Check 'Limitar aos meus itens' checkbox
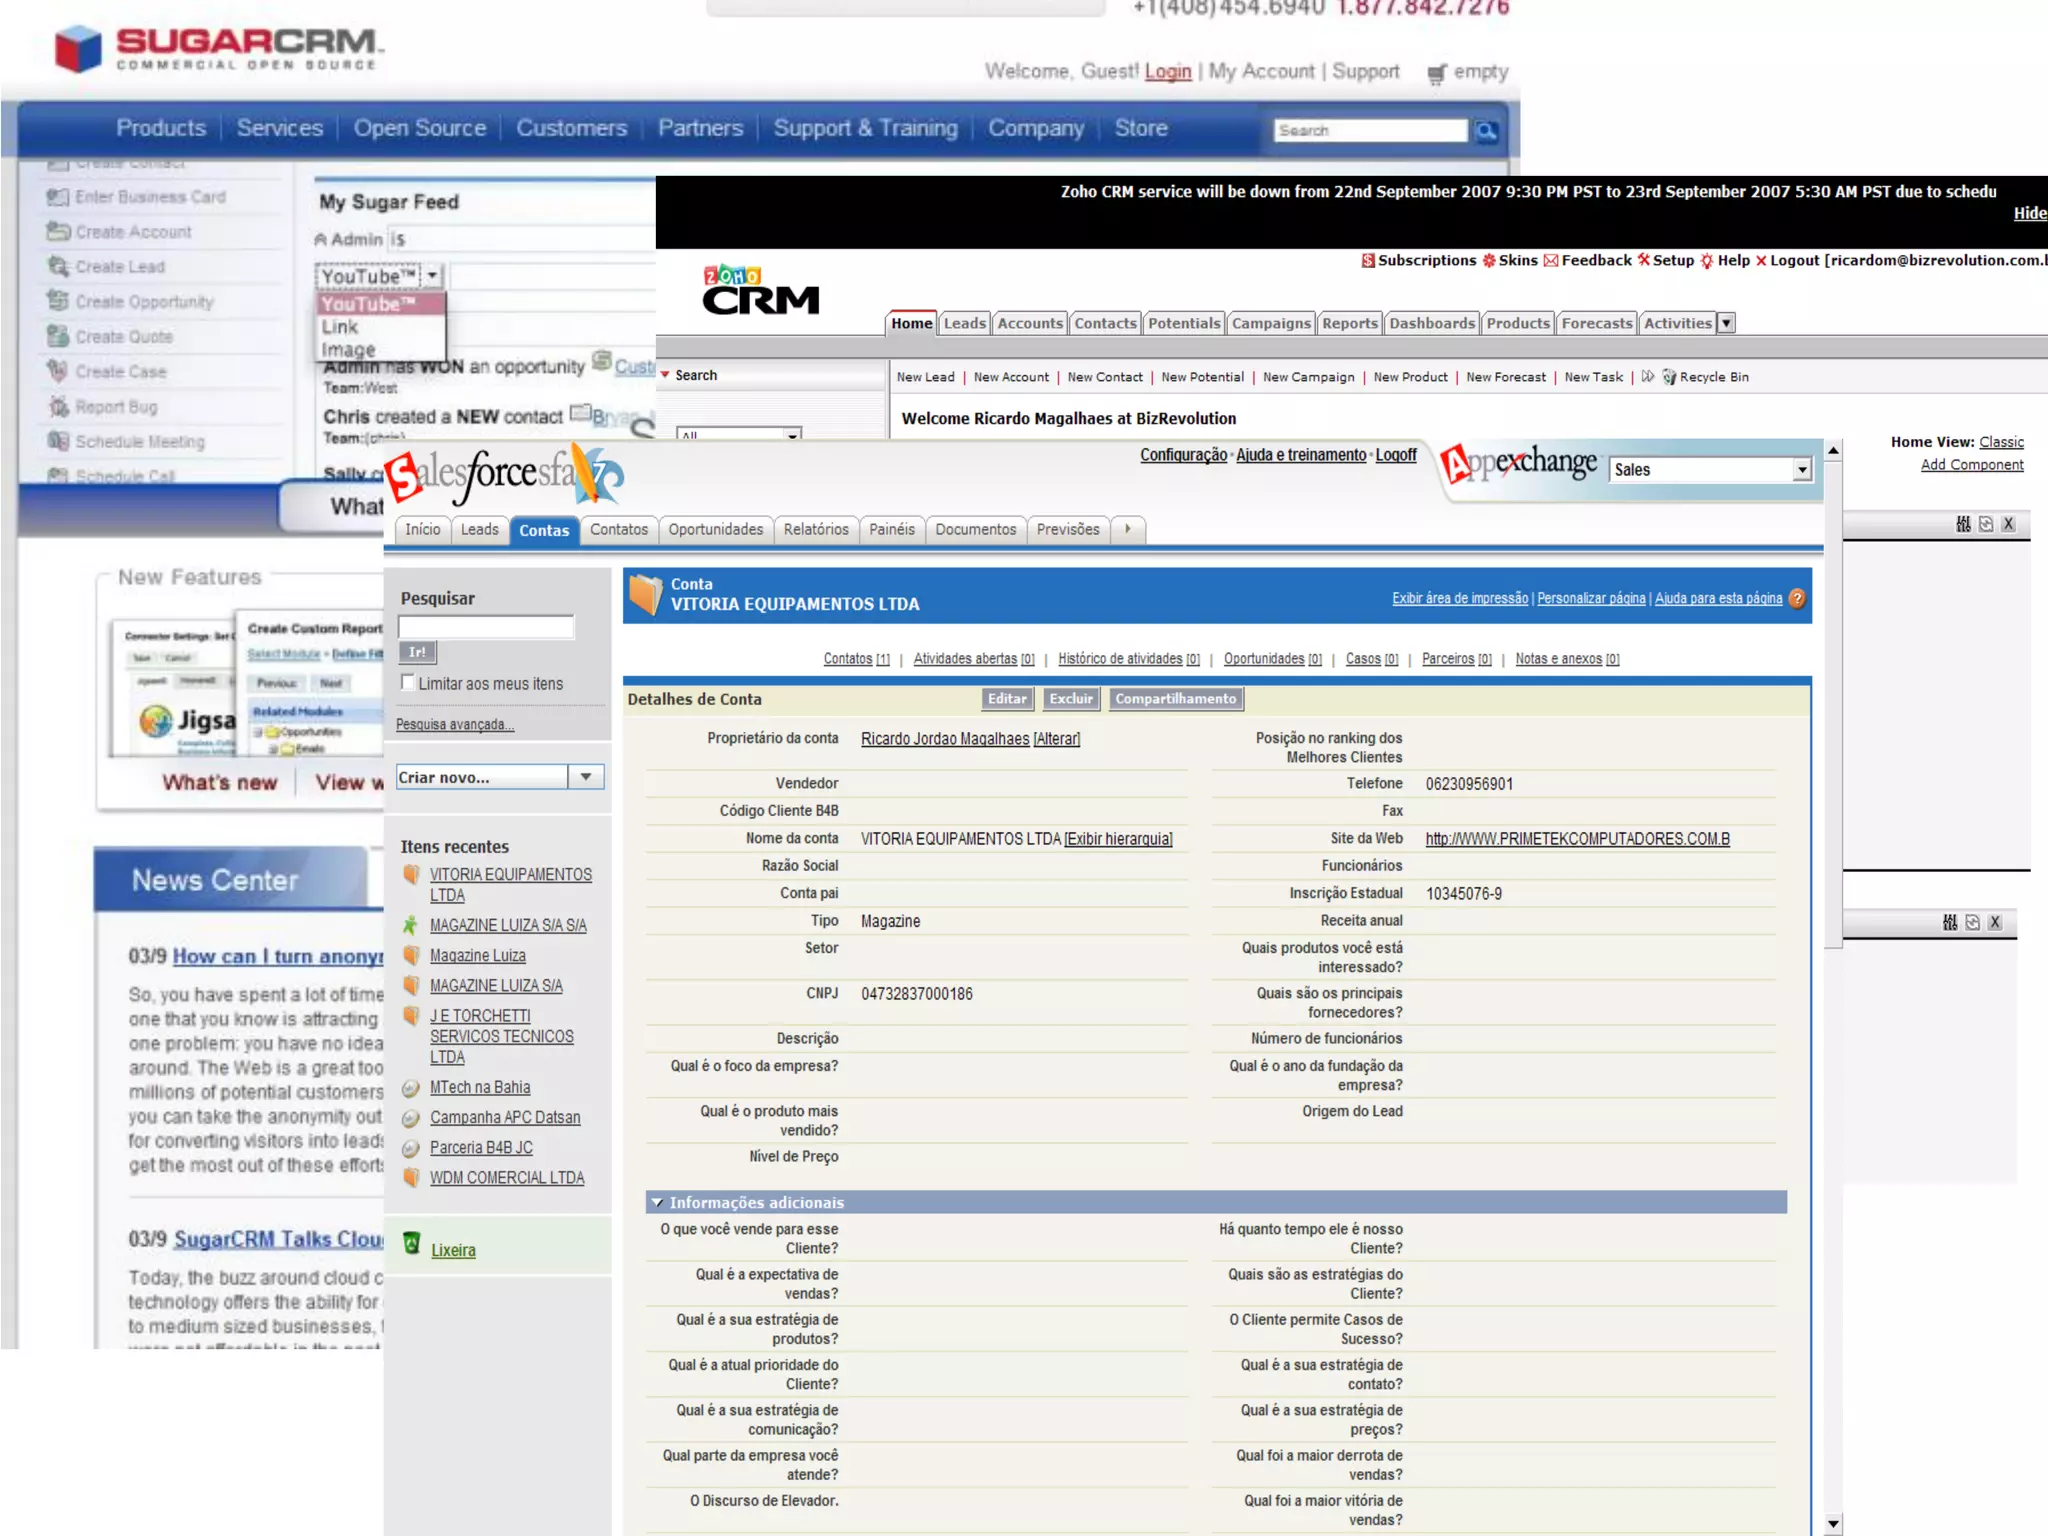This screenshot has width=2048, height=1536. (407, 682)
